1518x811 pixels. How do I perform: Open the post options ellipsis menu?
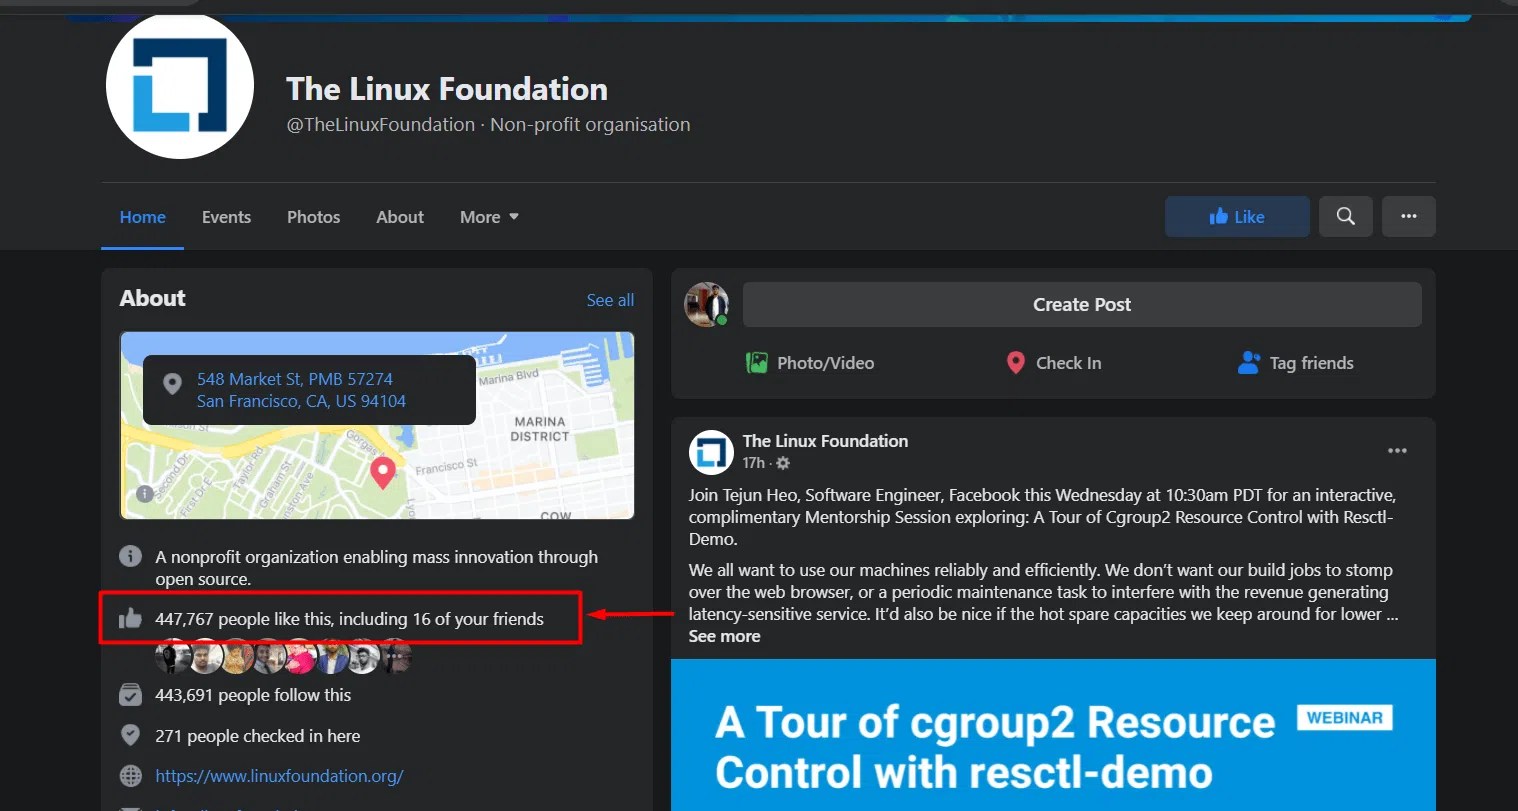[x=1397, y=450]
